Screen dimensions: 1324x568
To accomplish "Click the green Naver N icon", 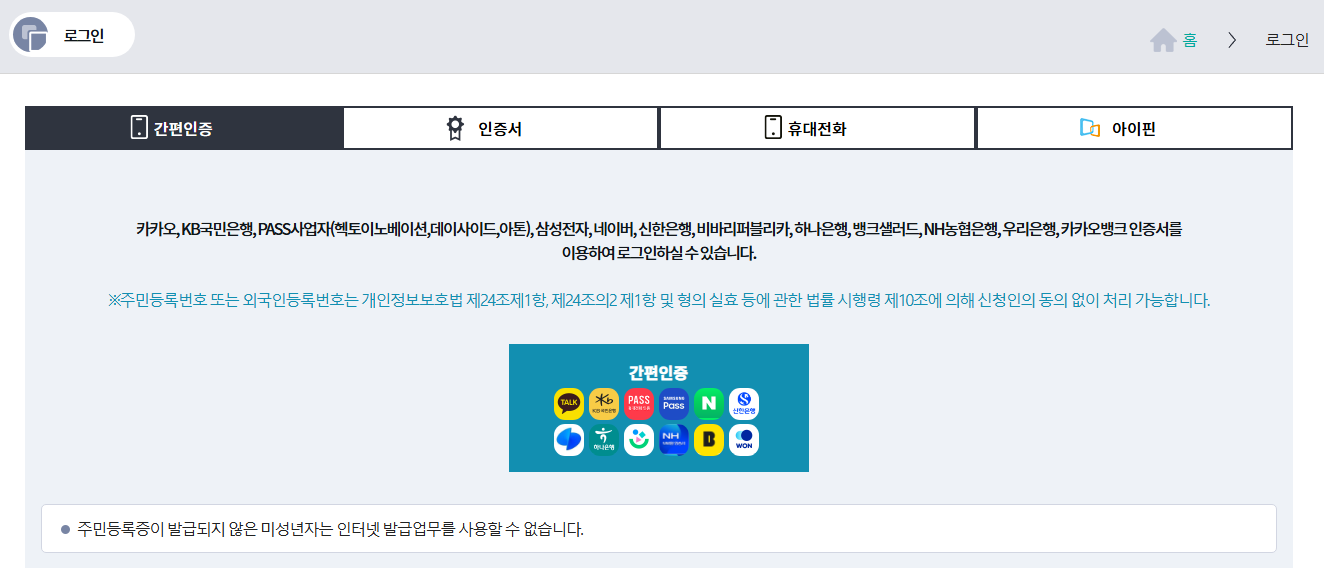I will tap(709, 403).
